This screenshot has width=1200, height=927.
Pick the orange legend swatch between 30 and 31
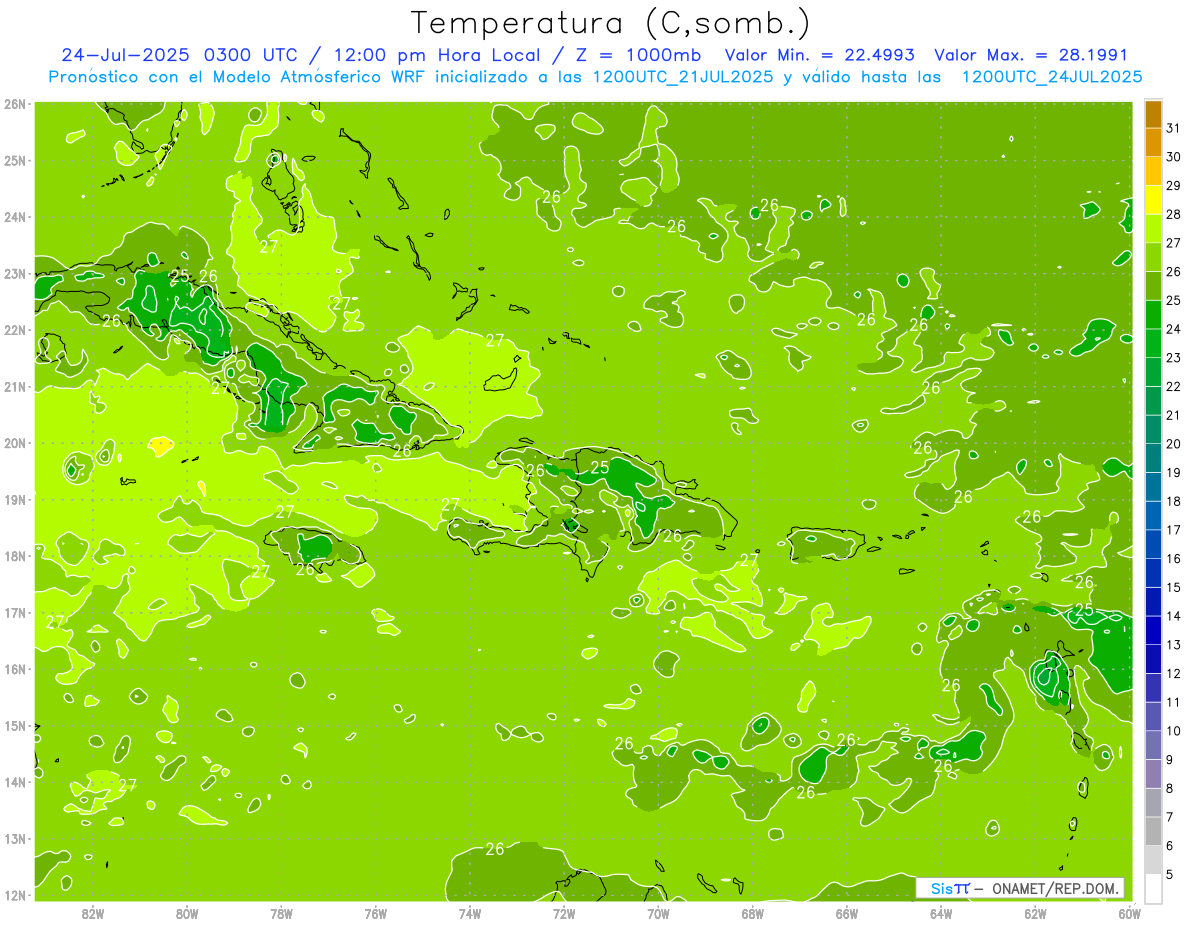pos(1153,143)
